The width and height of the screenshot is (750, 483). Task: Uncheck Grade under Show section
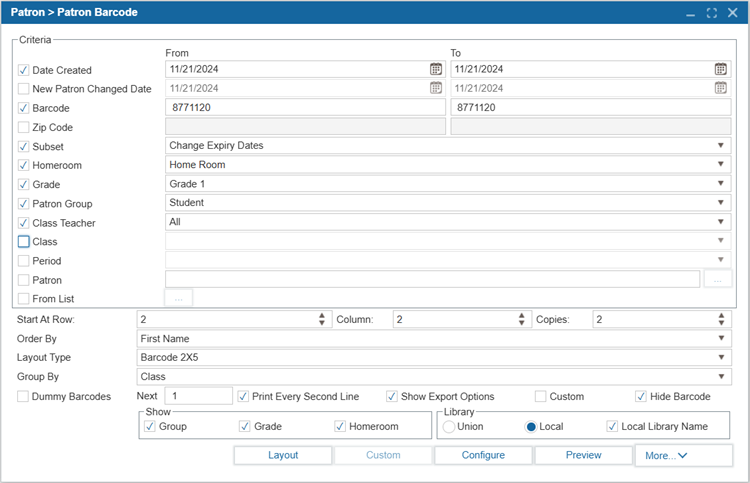point(244,426)
